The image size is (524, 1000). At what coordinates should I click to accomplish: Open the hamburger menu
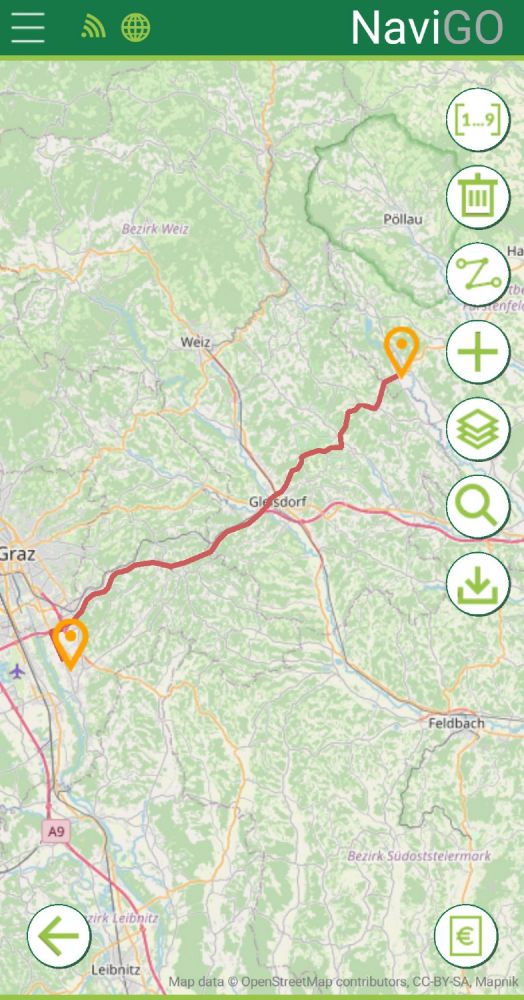pyautogui.click(x=28, y=27)
